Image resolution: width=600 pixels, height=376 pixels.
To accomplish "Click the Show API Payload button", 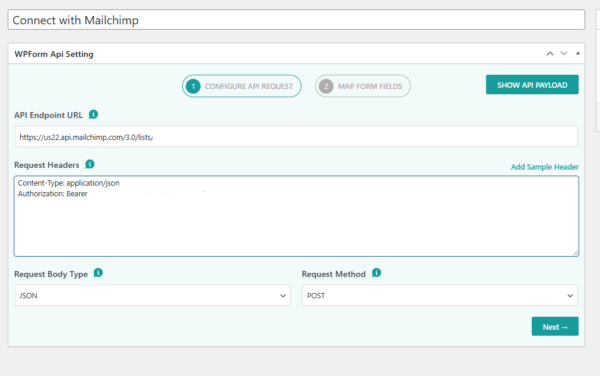I will click(532, 85).
